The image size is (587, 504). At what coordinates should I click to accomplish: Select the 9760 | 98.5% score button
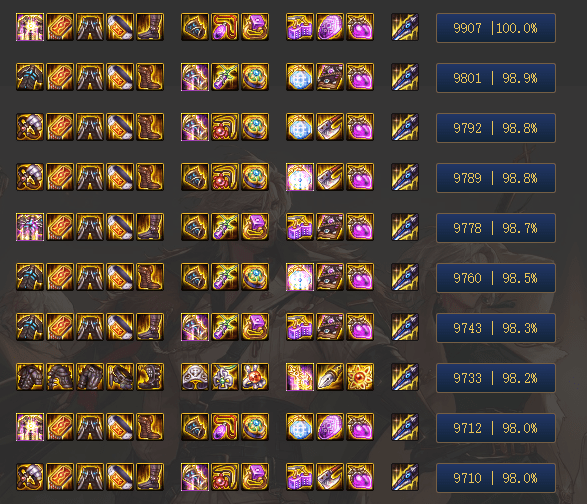point(496,278)
